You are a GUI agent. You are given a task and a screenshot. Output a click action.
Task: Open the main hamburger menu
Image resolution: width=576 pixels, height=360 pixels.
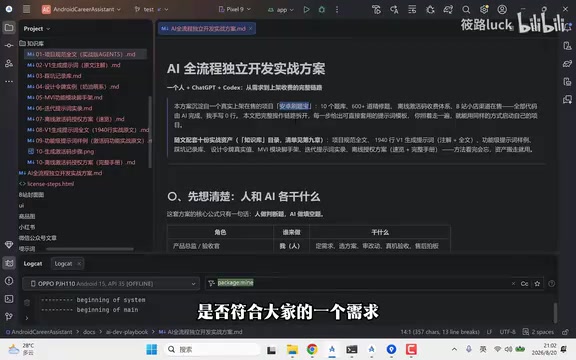[26, 9]
